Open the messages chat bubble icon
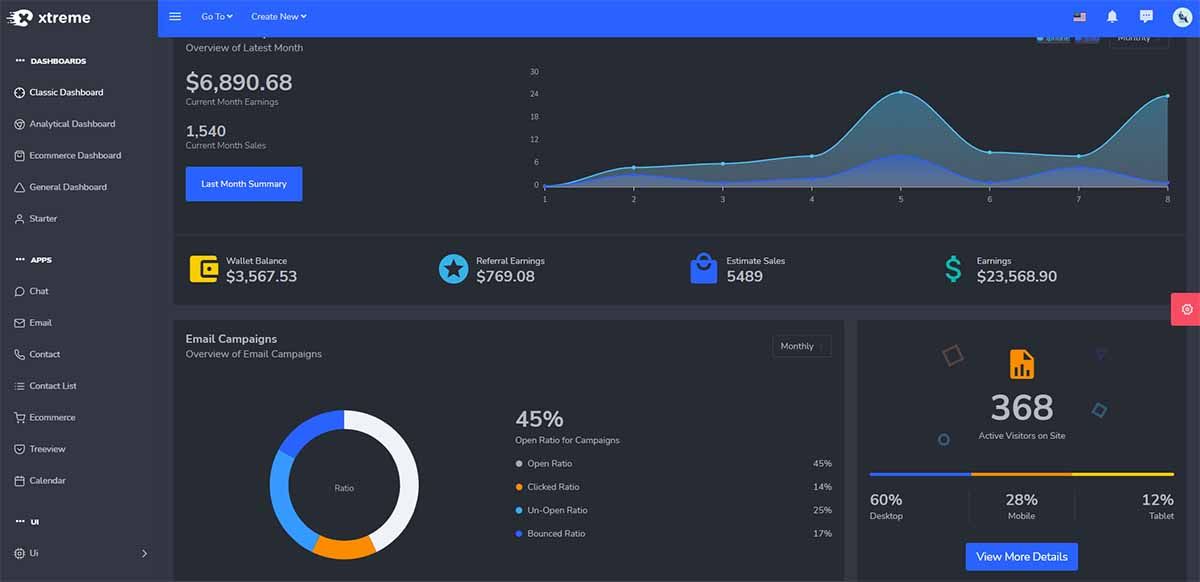Screen dimensions: 1200x582 (1146, 17)
